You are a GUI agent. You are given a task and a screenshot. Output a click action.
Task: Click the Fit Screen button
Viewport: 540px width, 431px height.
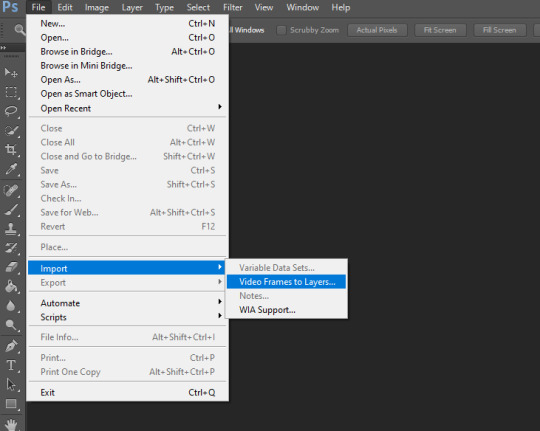[x=440, y=30]
